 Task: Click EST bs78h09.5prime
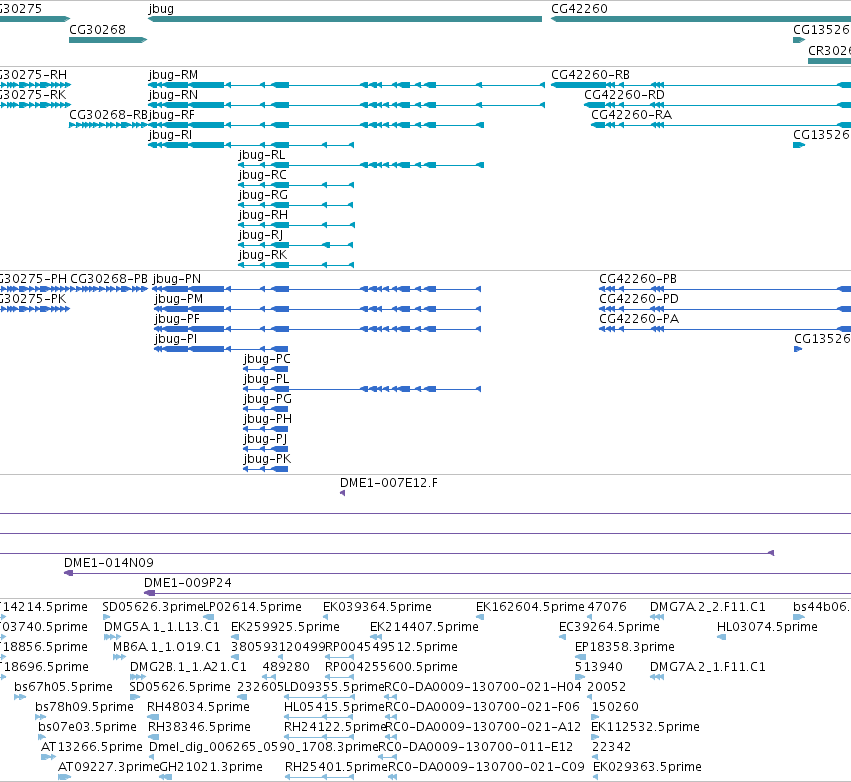pyautogui.click(x=84, y=707)
